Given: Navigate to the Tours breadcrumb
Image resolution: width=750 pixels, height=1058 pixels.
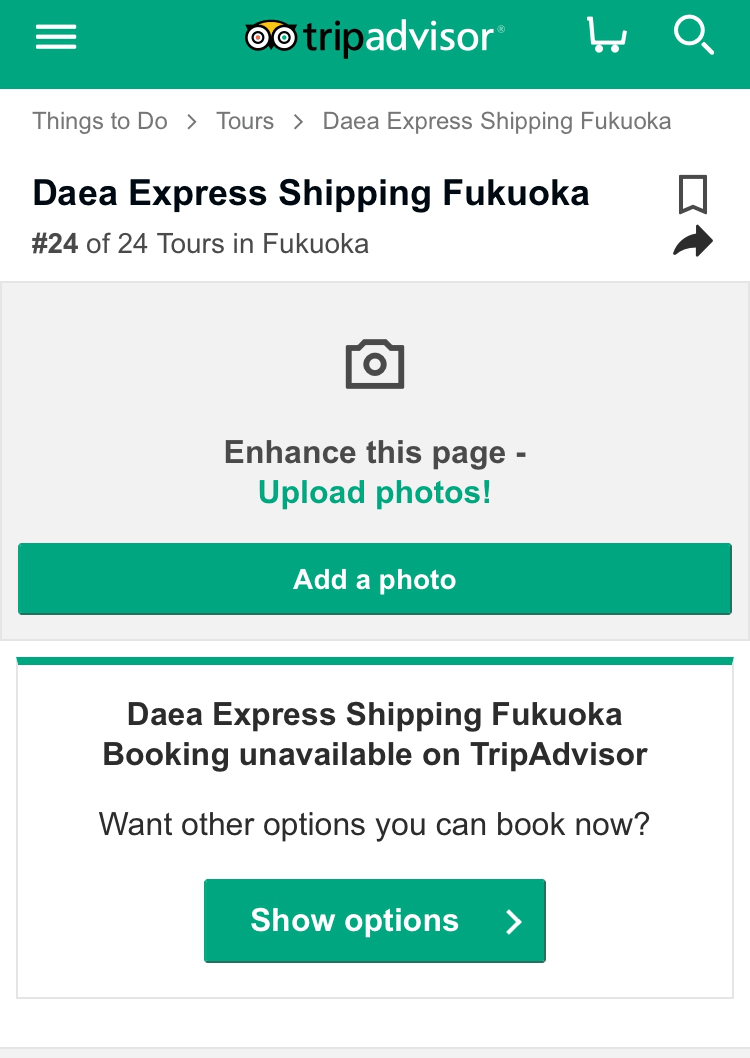Looking at the screenshot, I should click(x=245, y=122).
